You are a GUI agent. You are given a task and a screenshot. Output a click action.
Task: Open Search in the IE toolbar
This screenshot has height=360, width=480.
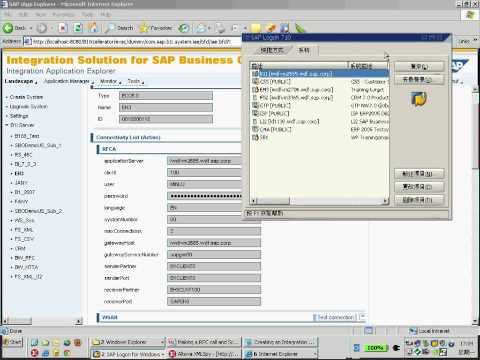[x=119, y=28]
